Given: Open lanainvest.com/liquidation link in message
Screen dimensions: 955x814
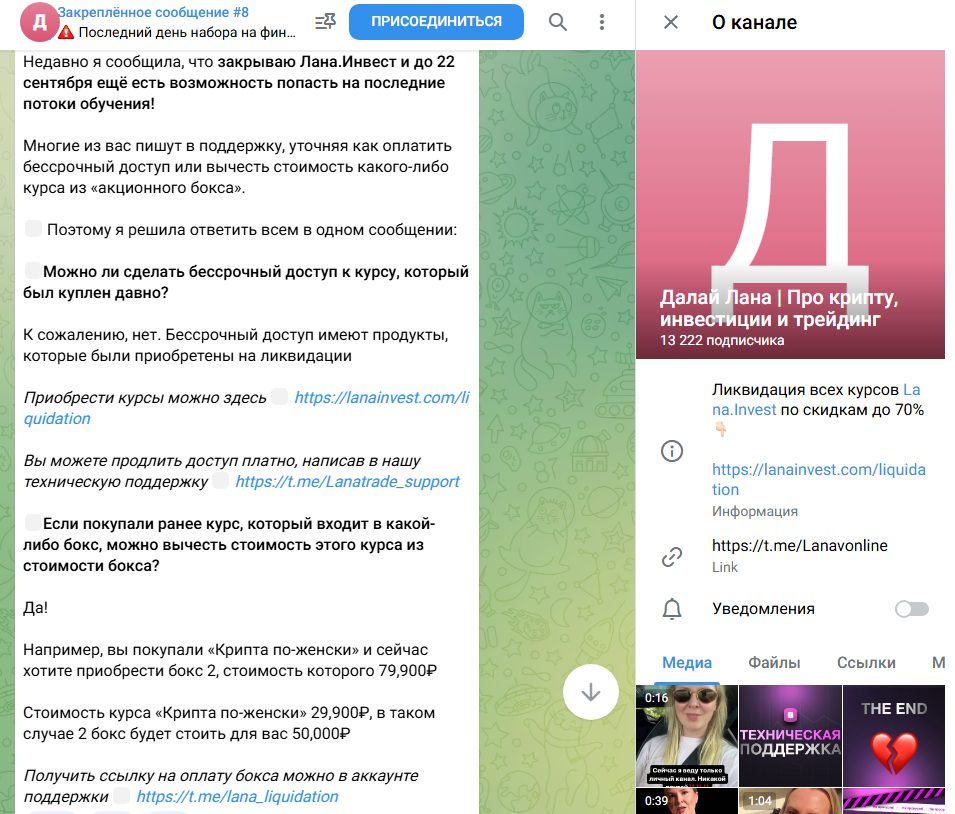Looking at the screenshot, I should (x=246, y=408).
